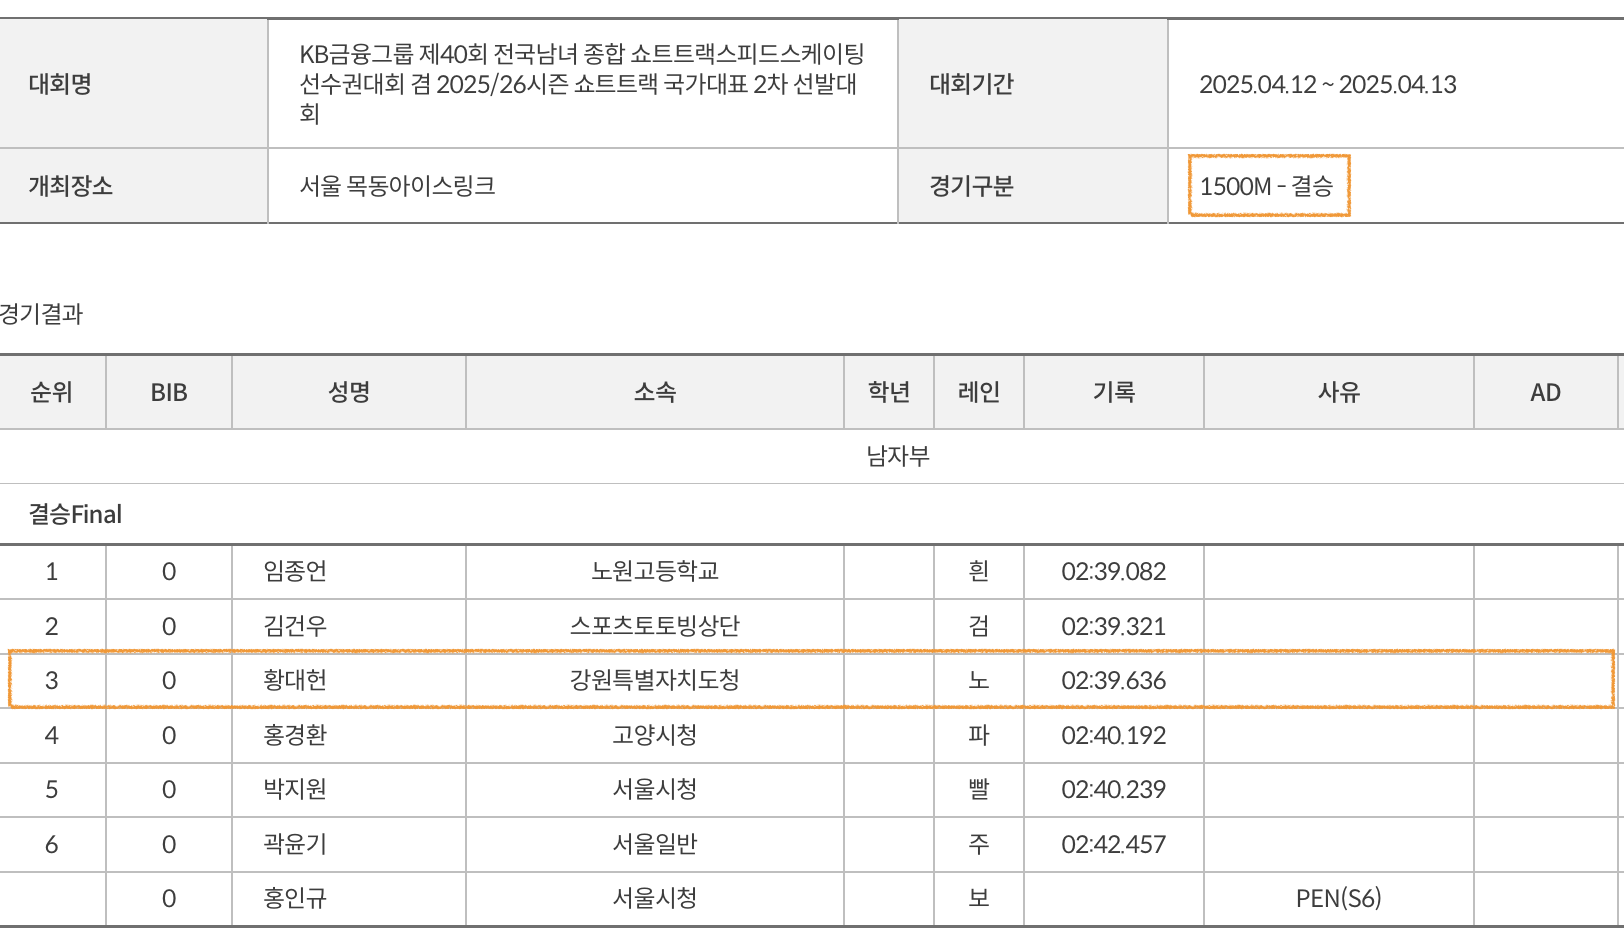The width and height of the screenshot is (1624, 932).
Task: Click team name 스포츠토토빙상단
Action: pos(655,626)
